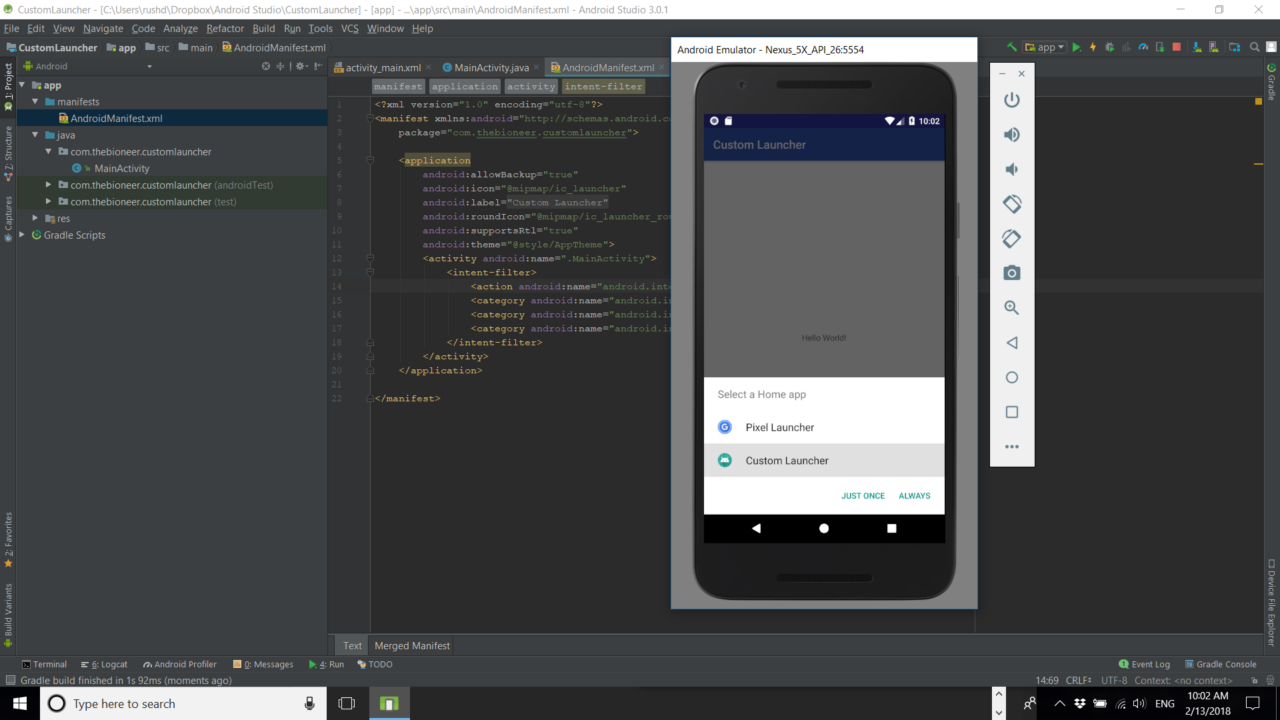
Task: Click the Build hammer icon
Action: 1010,46
